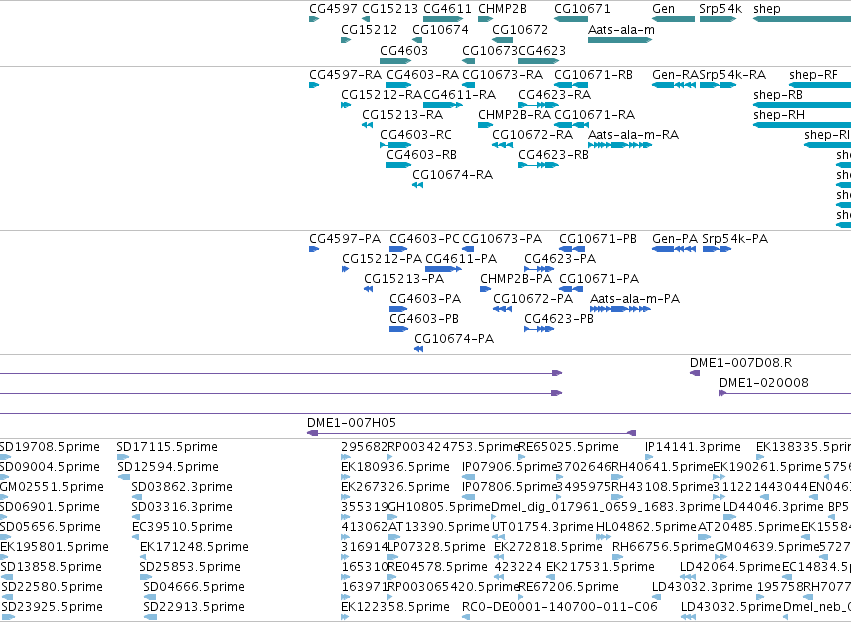Open the Aats-ala-m-PA protein label
This screenshot has height=622, width=851.
pyautogui.click(x=635, y=300)
